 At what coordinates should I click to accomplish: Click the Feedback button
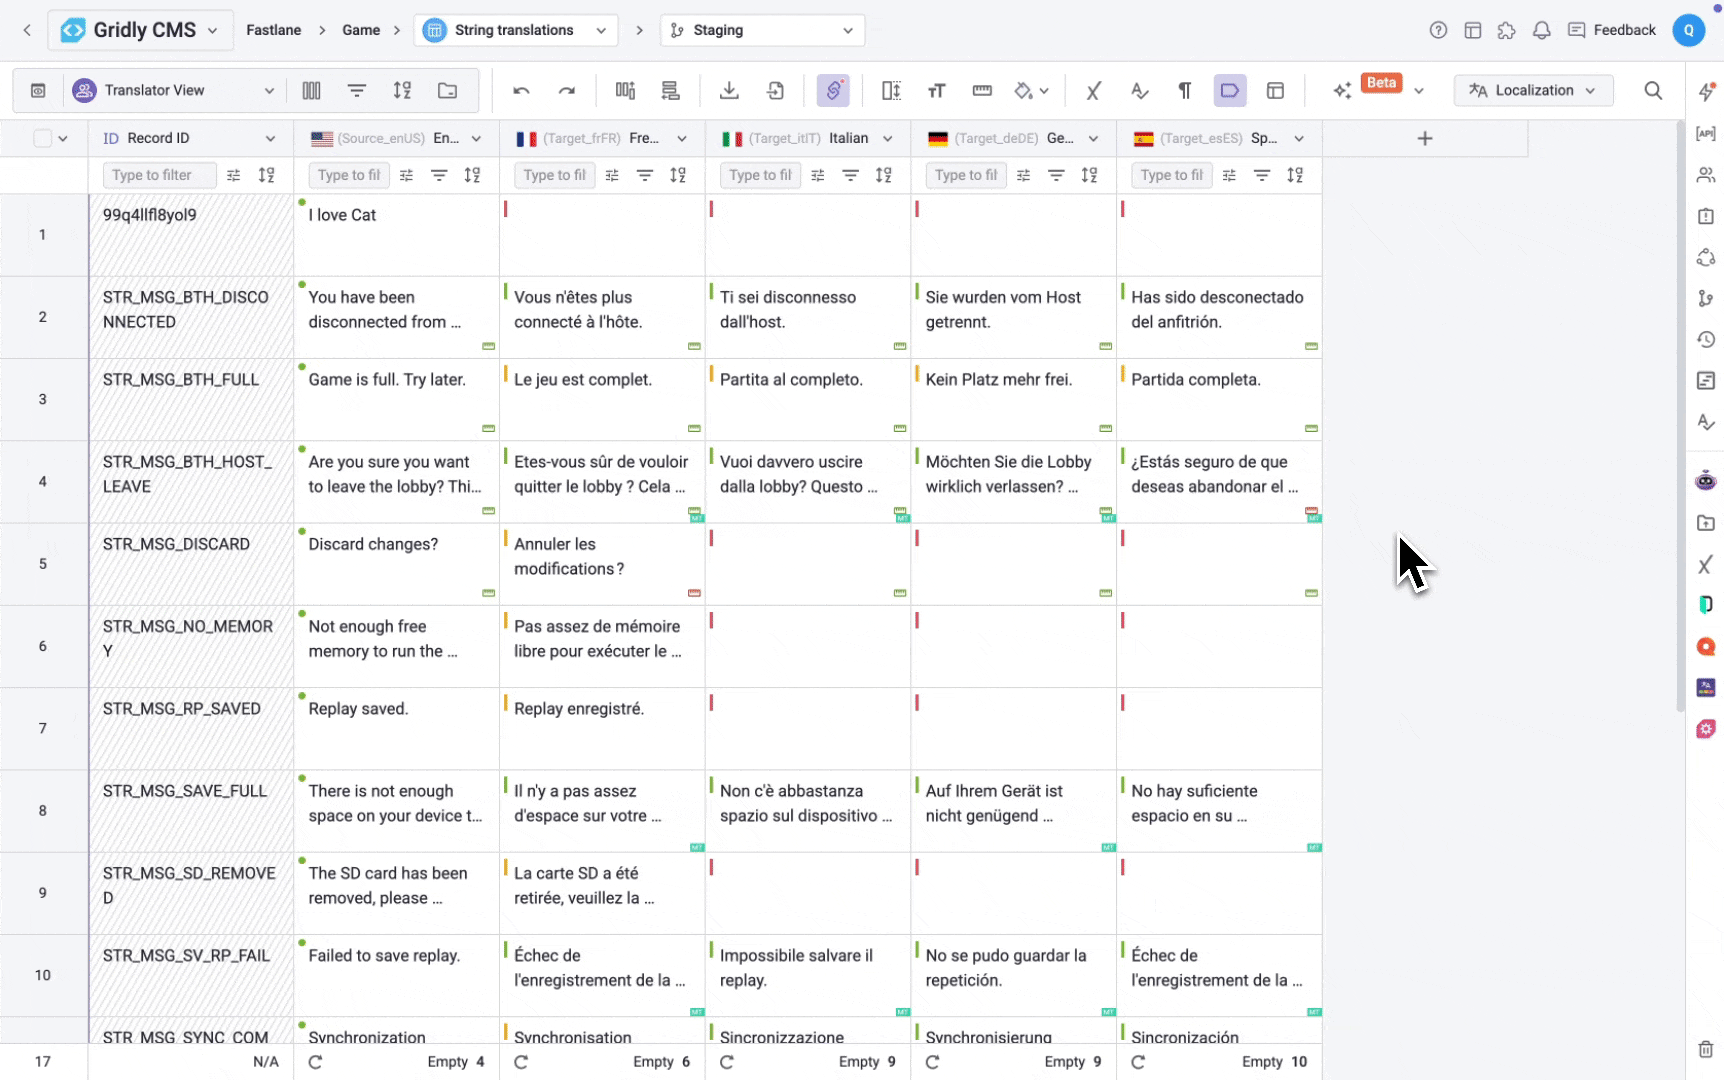click(1612, 30)
